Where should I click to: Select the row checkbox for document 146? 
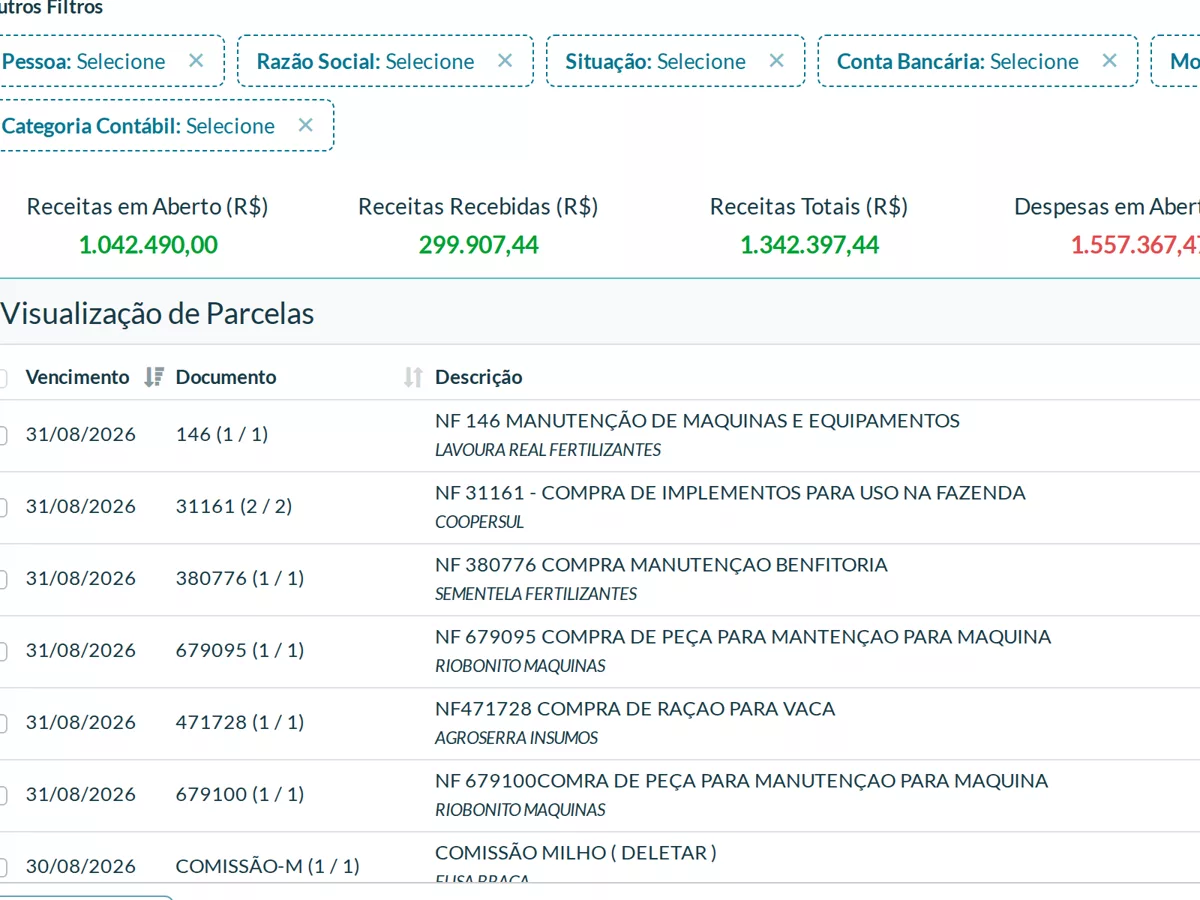click(x=2, y=435)
